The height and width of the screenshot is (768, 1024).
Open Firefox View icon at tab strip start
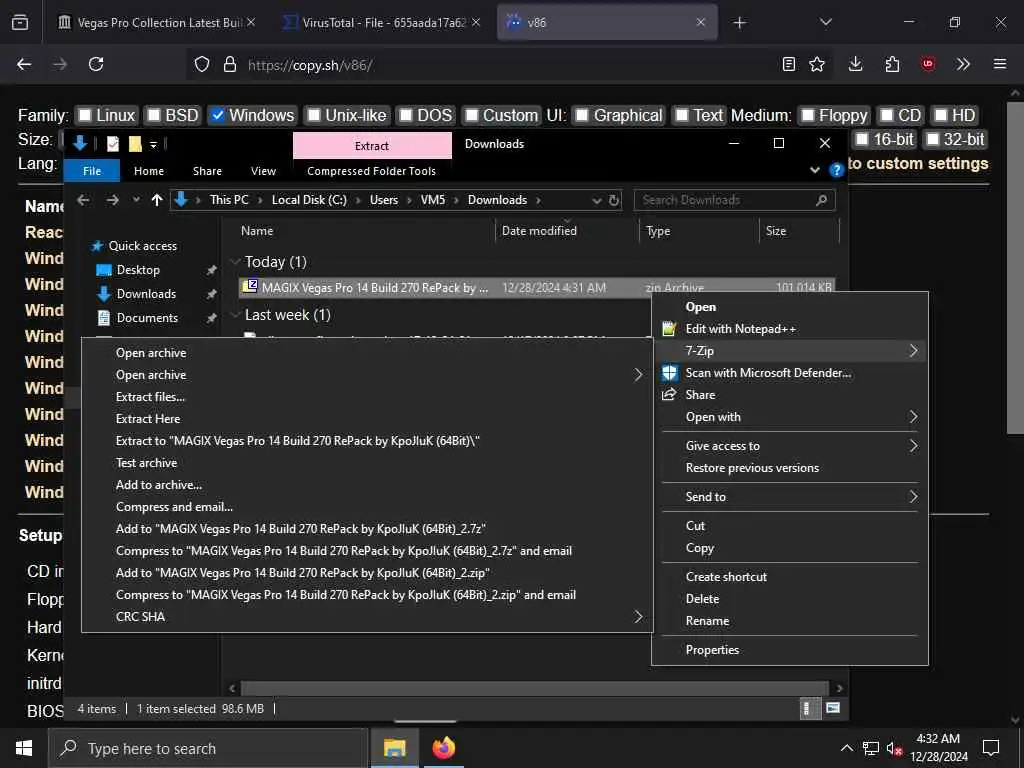20,22
